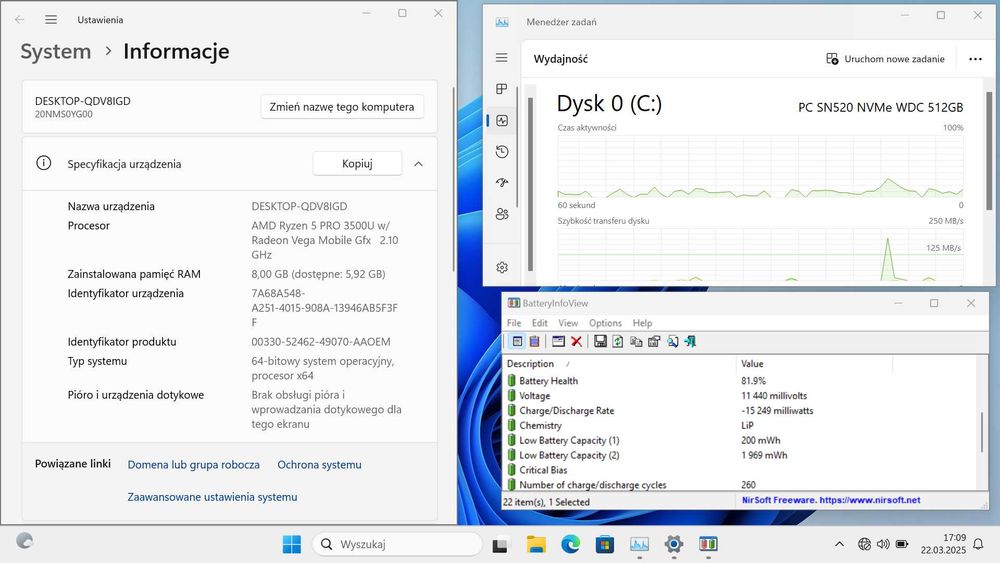Open Domena lub grupa robocza link
Image resolution: width=1000 pixels, height=563 pixels.
pos(193,465)
